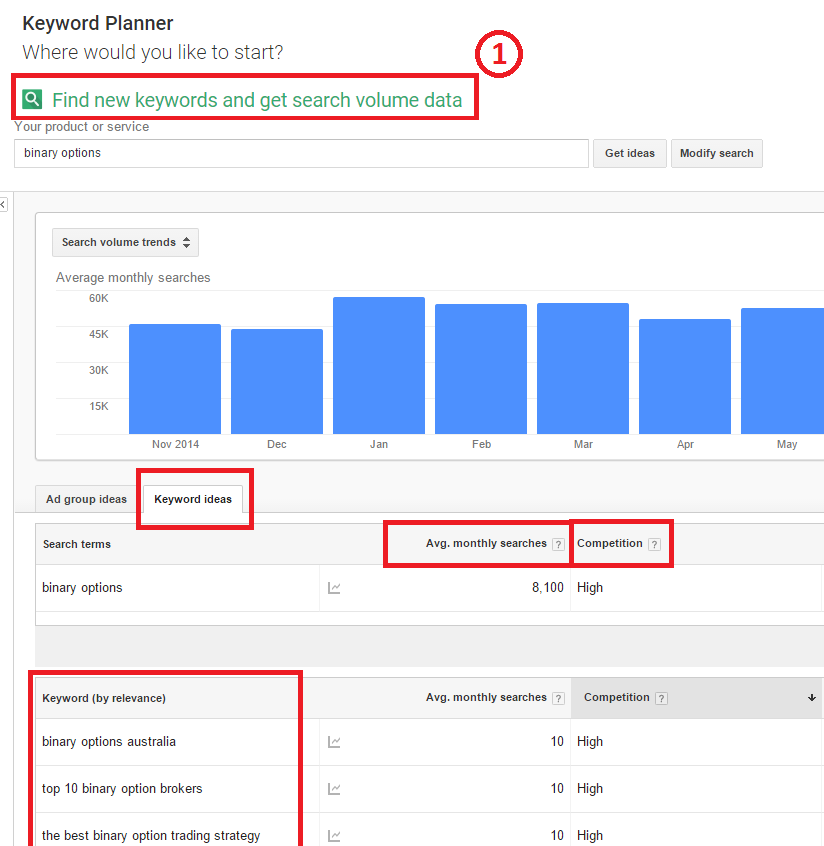Focus the product or service input field
824x846 pixels.
[301, 153]
